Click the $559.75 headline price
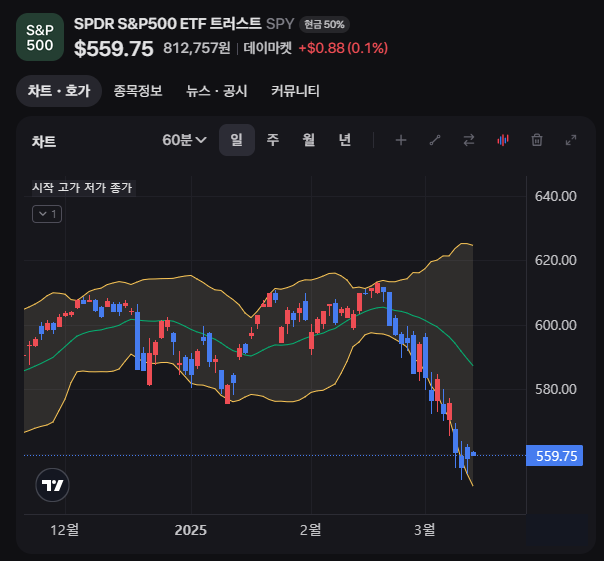Image resolution: width=604 pixels, height=561 pixels. pos(114,49)
